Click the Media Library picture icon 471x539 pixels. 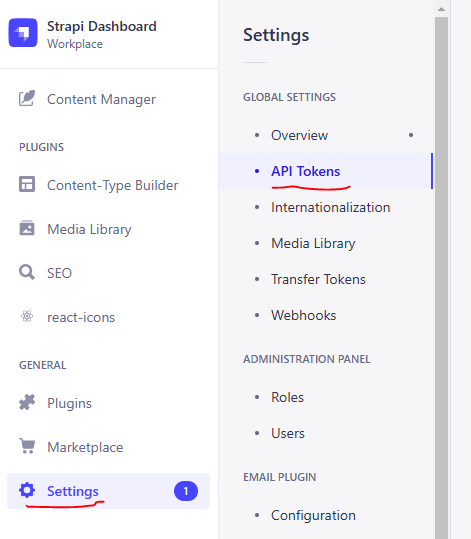pyautogui.click(x=27, y=228)
